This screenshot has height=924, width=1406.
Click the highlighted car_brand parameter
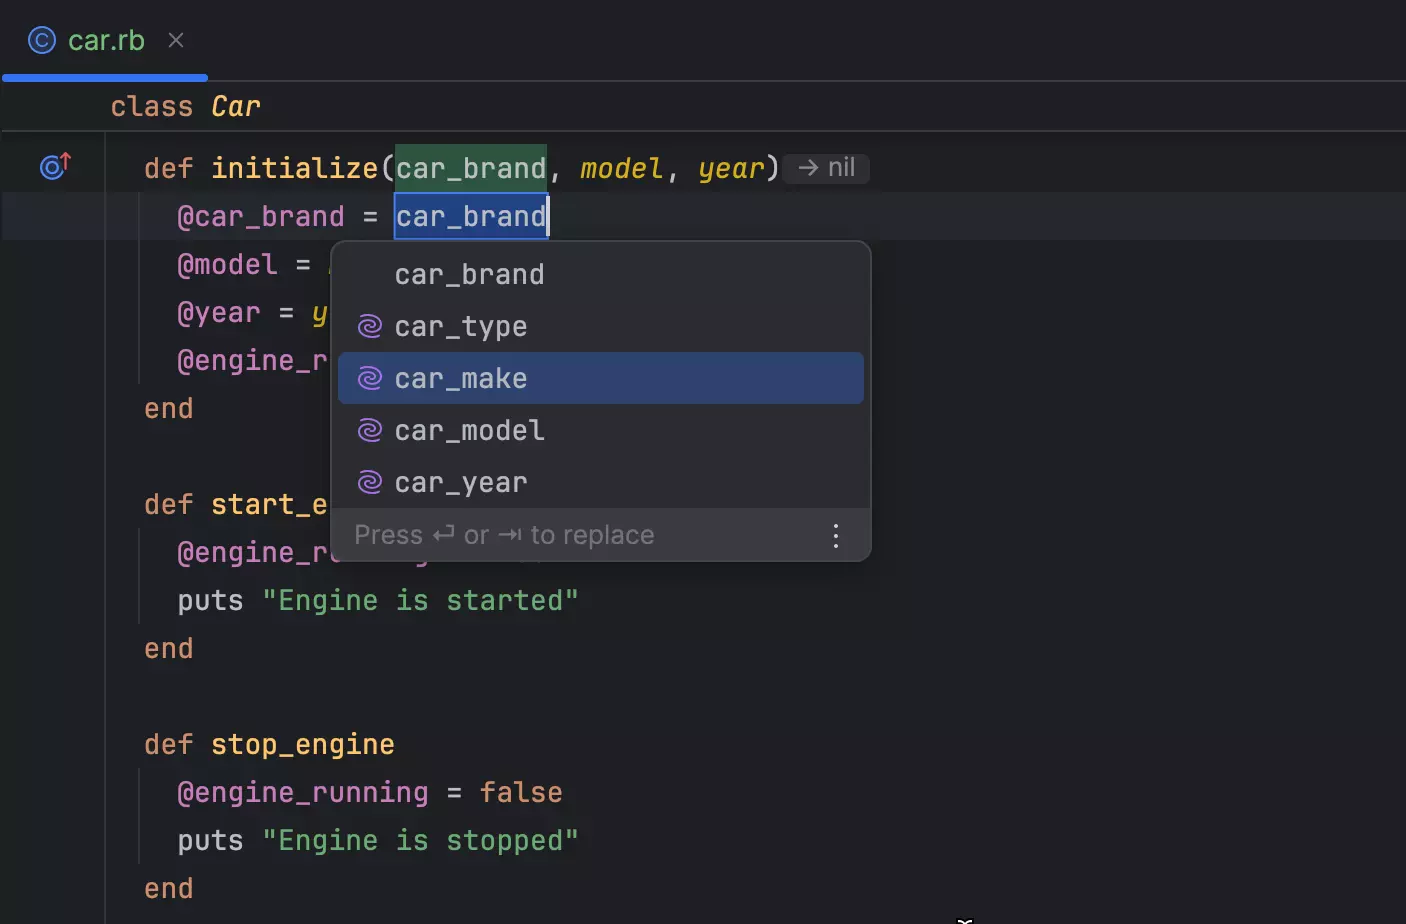point(470,167)
